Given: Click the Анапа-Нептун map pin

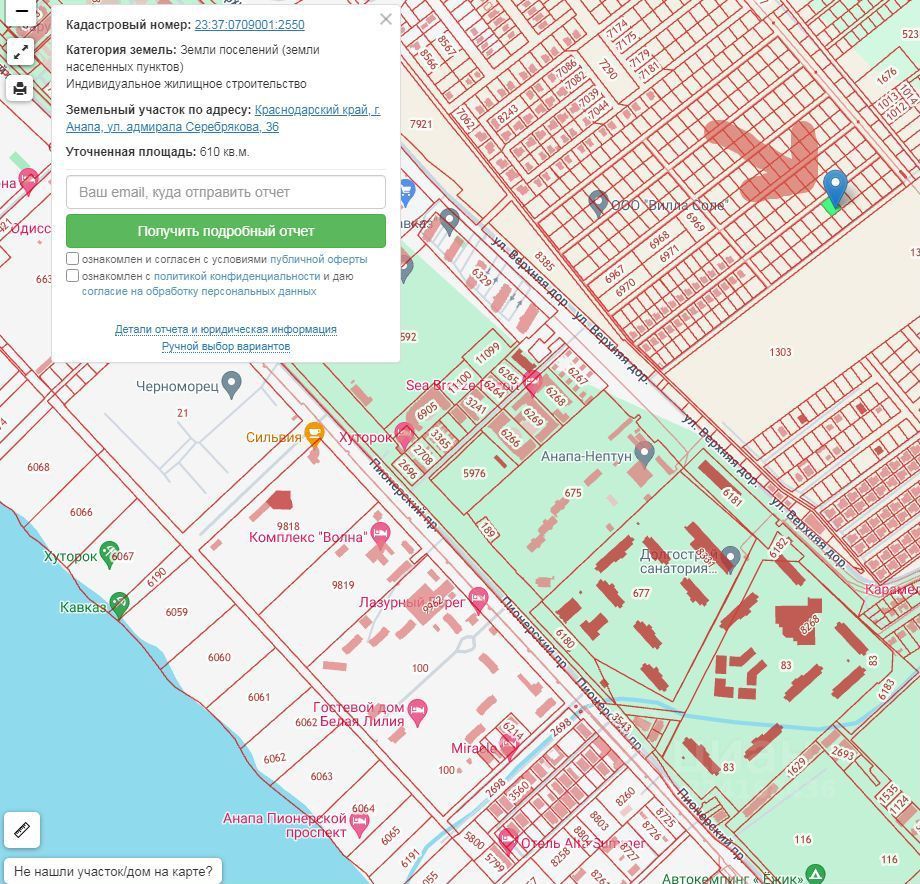Looking at the screenshot, I should [x=645, y=455].
